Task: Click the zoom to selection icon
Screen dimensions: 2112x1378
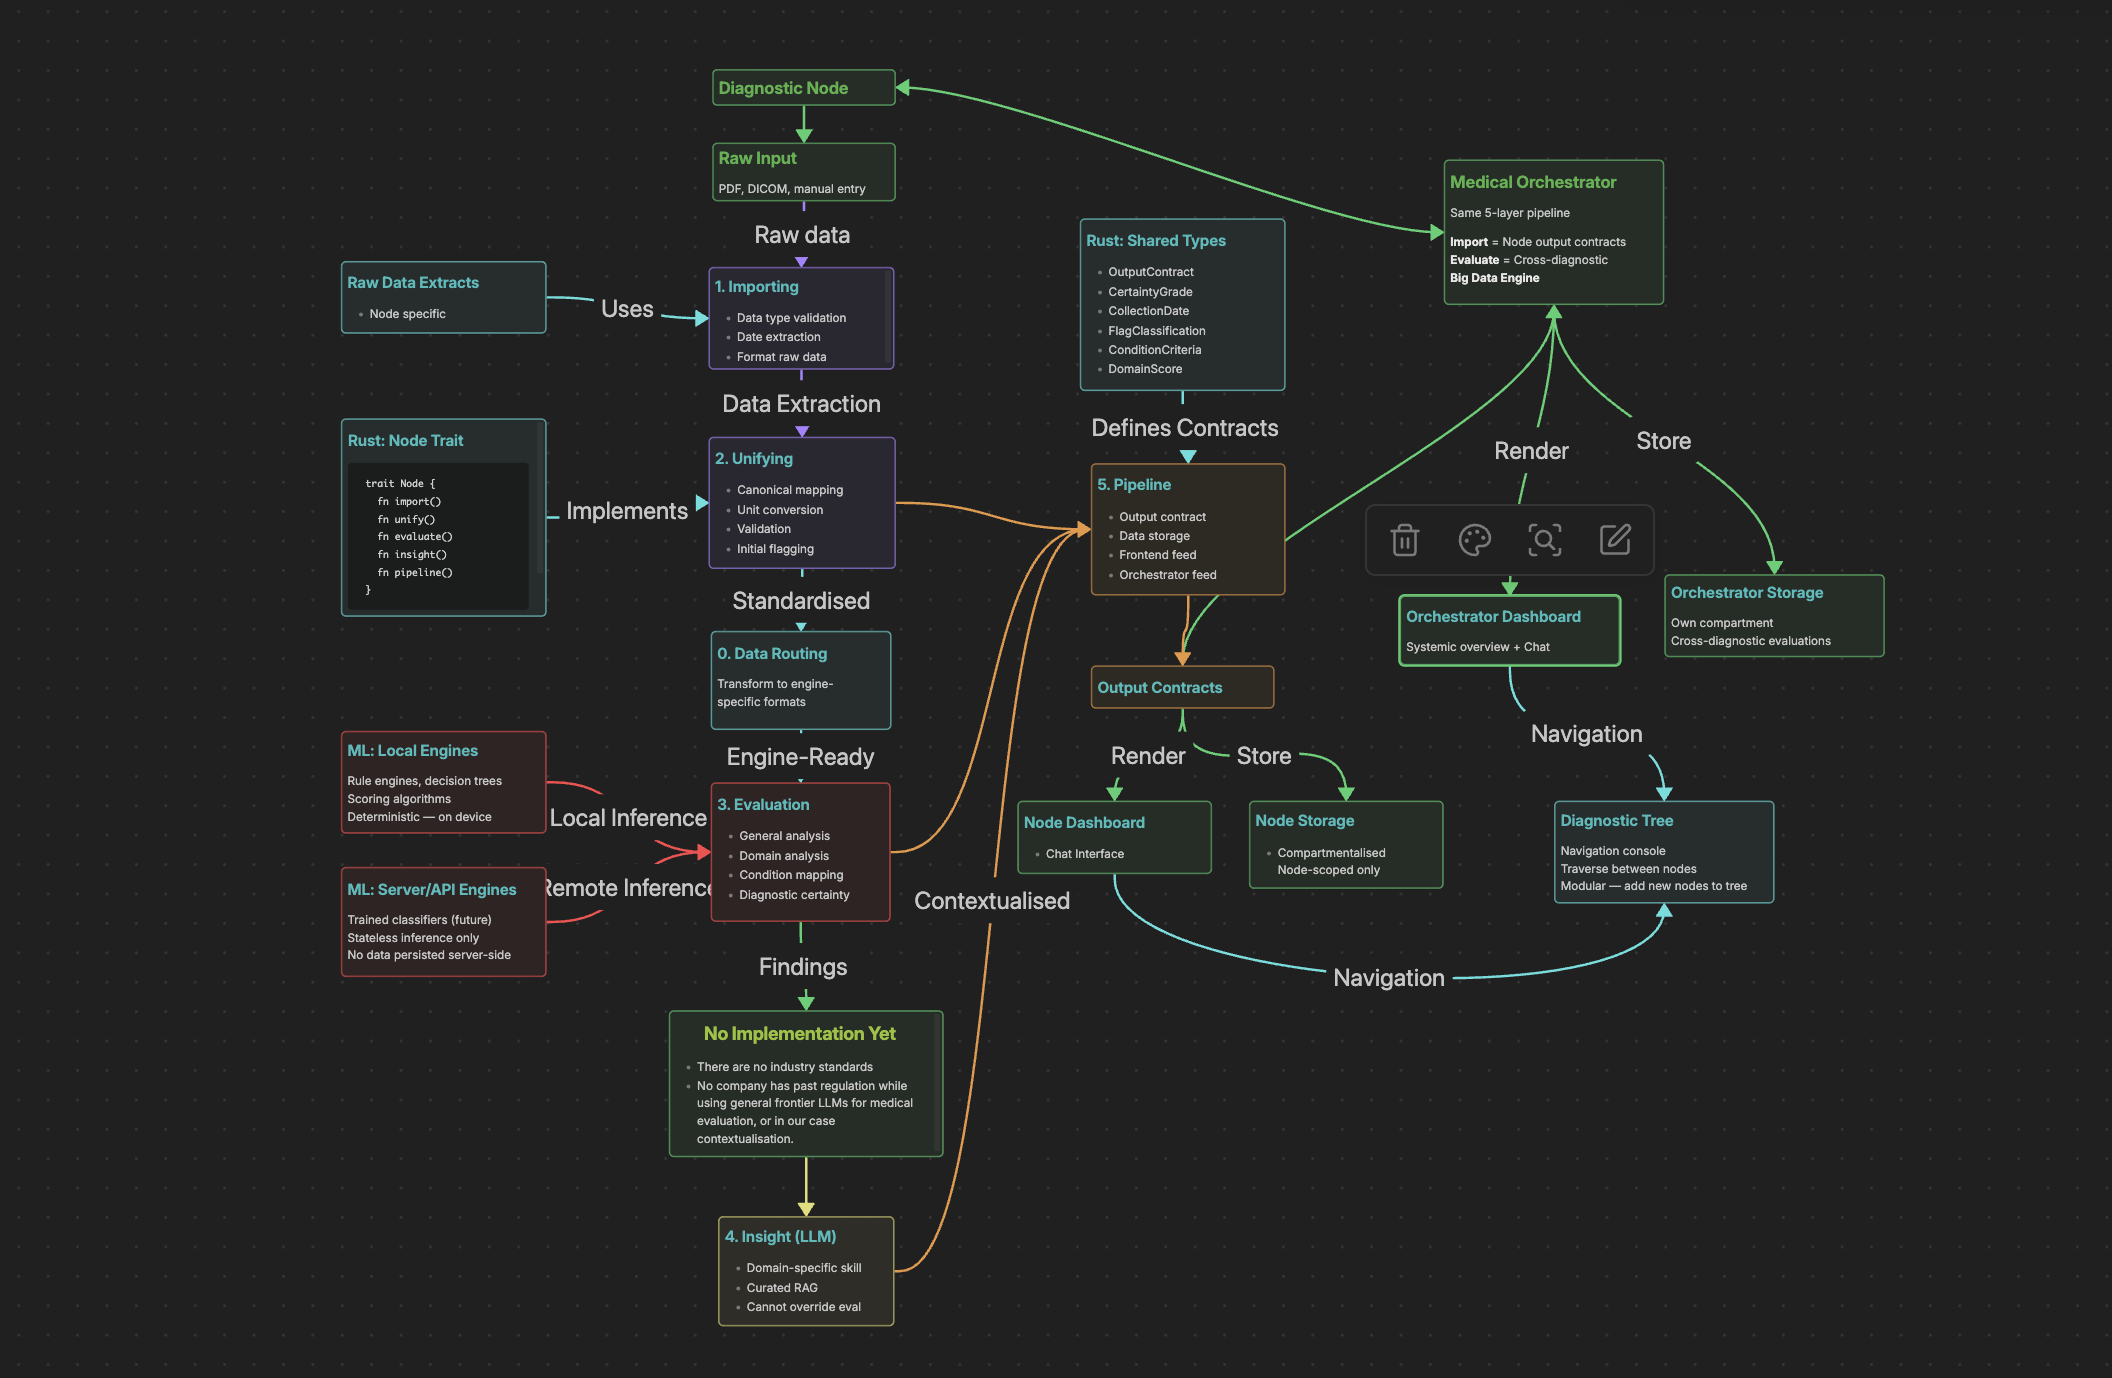Action: 1545,540
